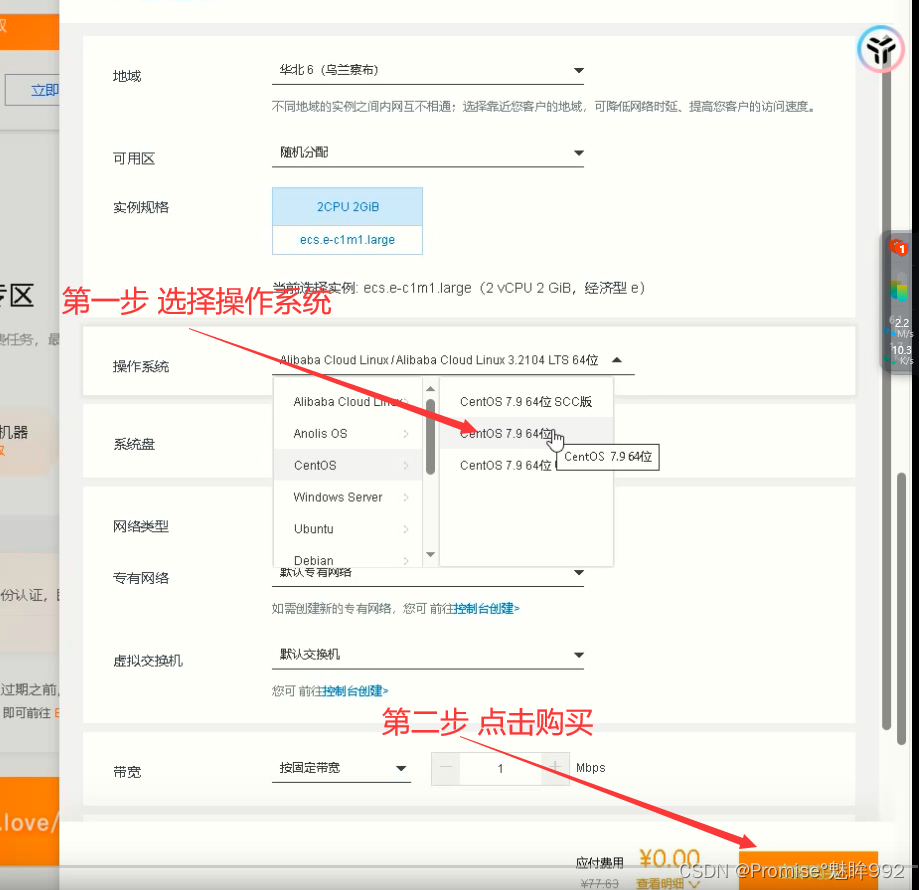The image size is (919, 890).
Task: Click the bandwidth value field showing 1
Action: coord(500,768)
